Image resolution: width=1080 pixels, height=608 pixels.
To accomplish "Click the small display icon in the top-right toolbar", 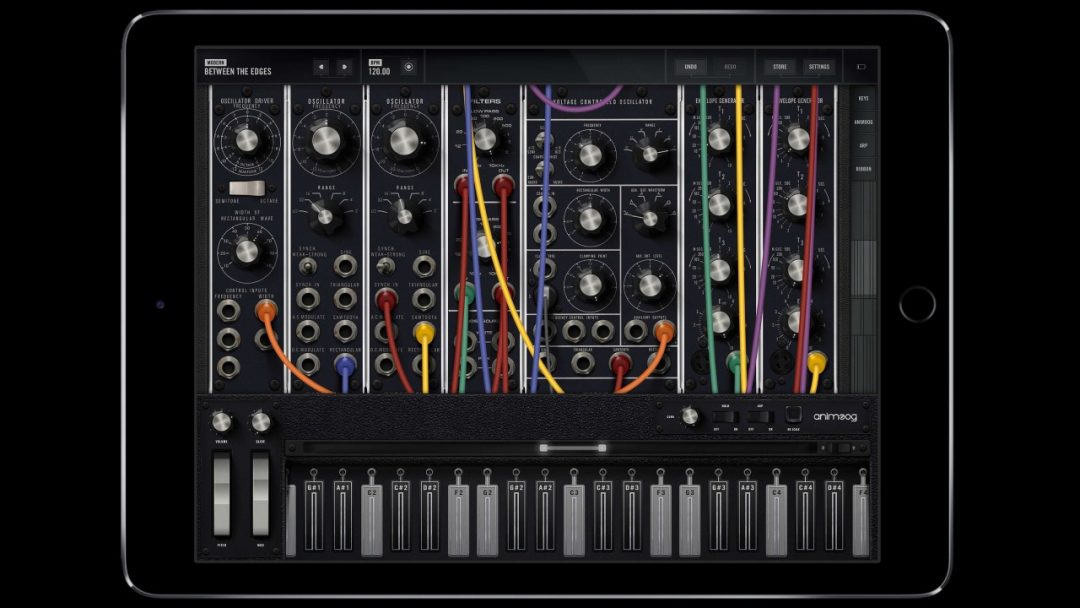I will (862, 66).
